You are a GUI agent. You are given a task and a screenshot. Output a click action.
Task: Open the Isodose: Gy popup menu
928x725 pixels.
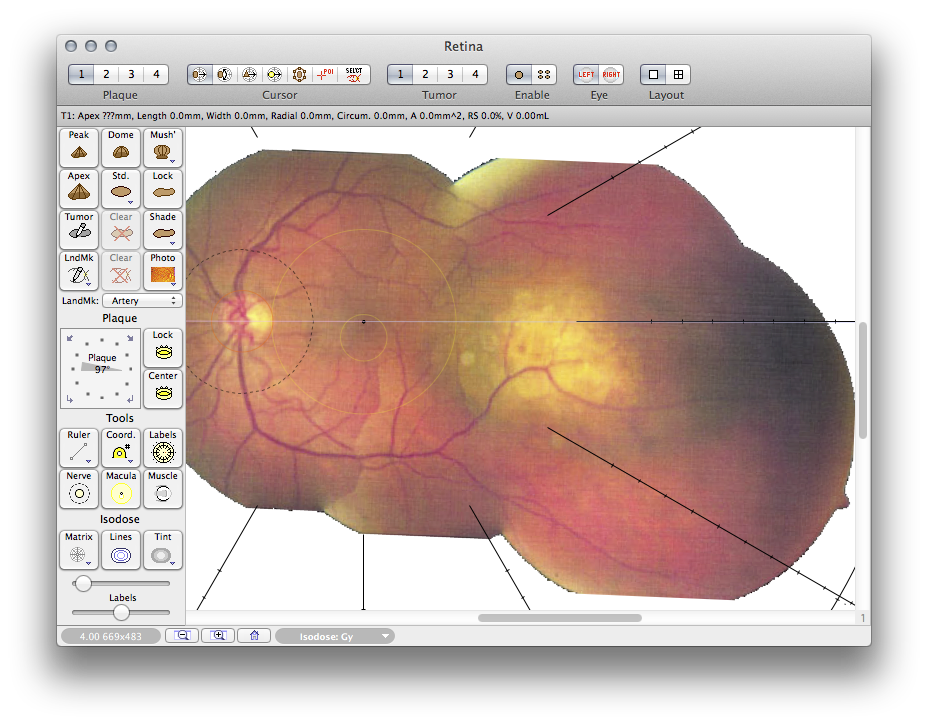point(335,636)
